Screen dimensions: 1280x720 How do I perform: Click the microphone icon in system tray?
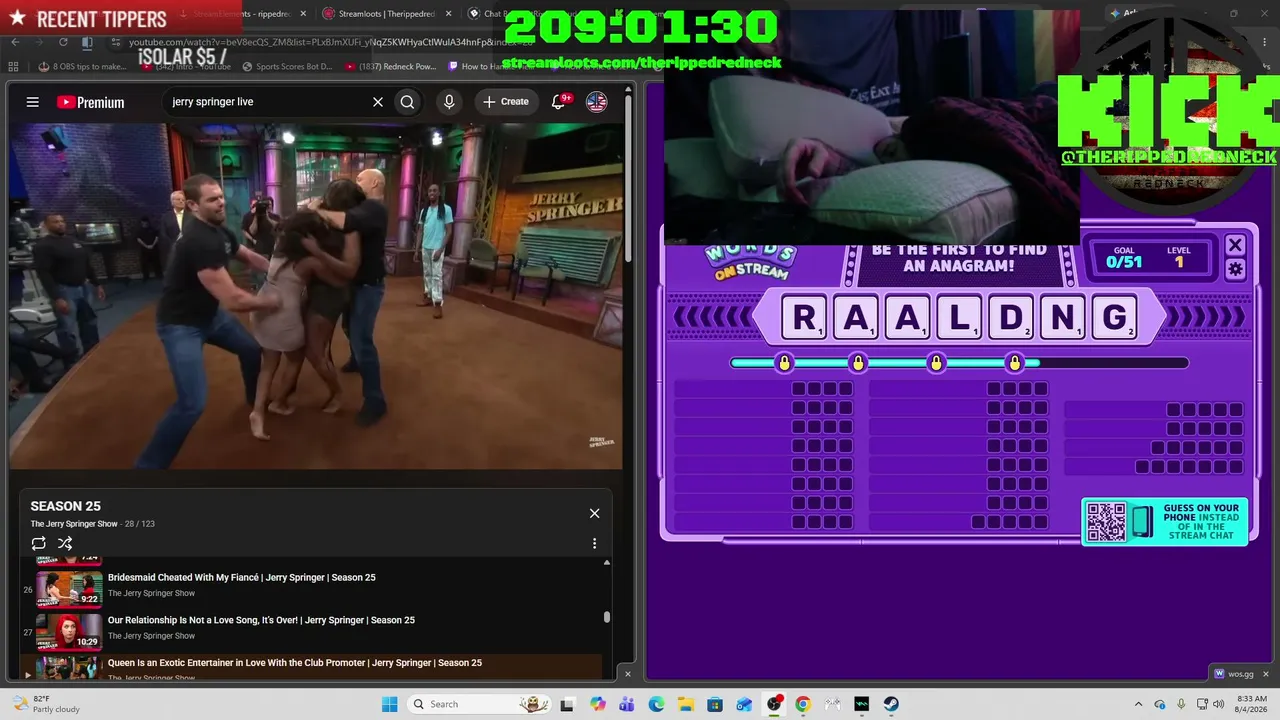pyautogui.click(x=1181, y=704)
